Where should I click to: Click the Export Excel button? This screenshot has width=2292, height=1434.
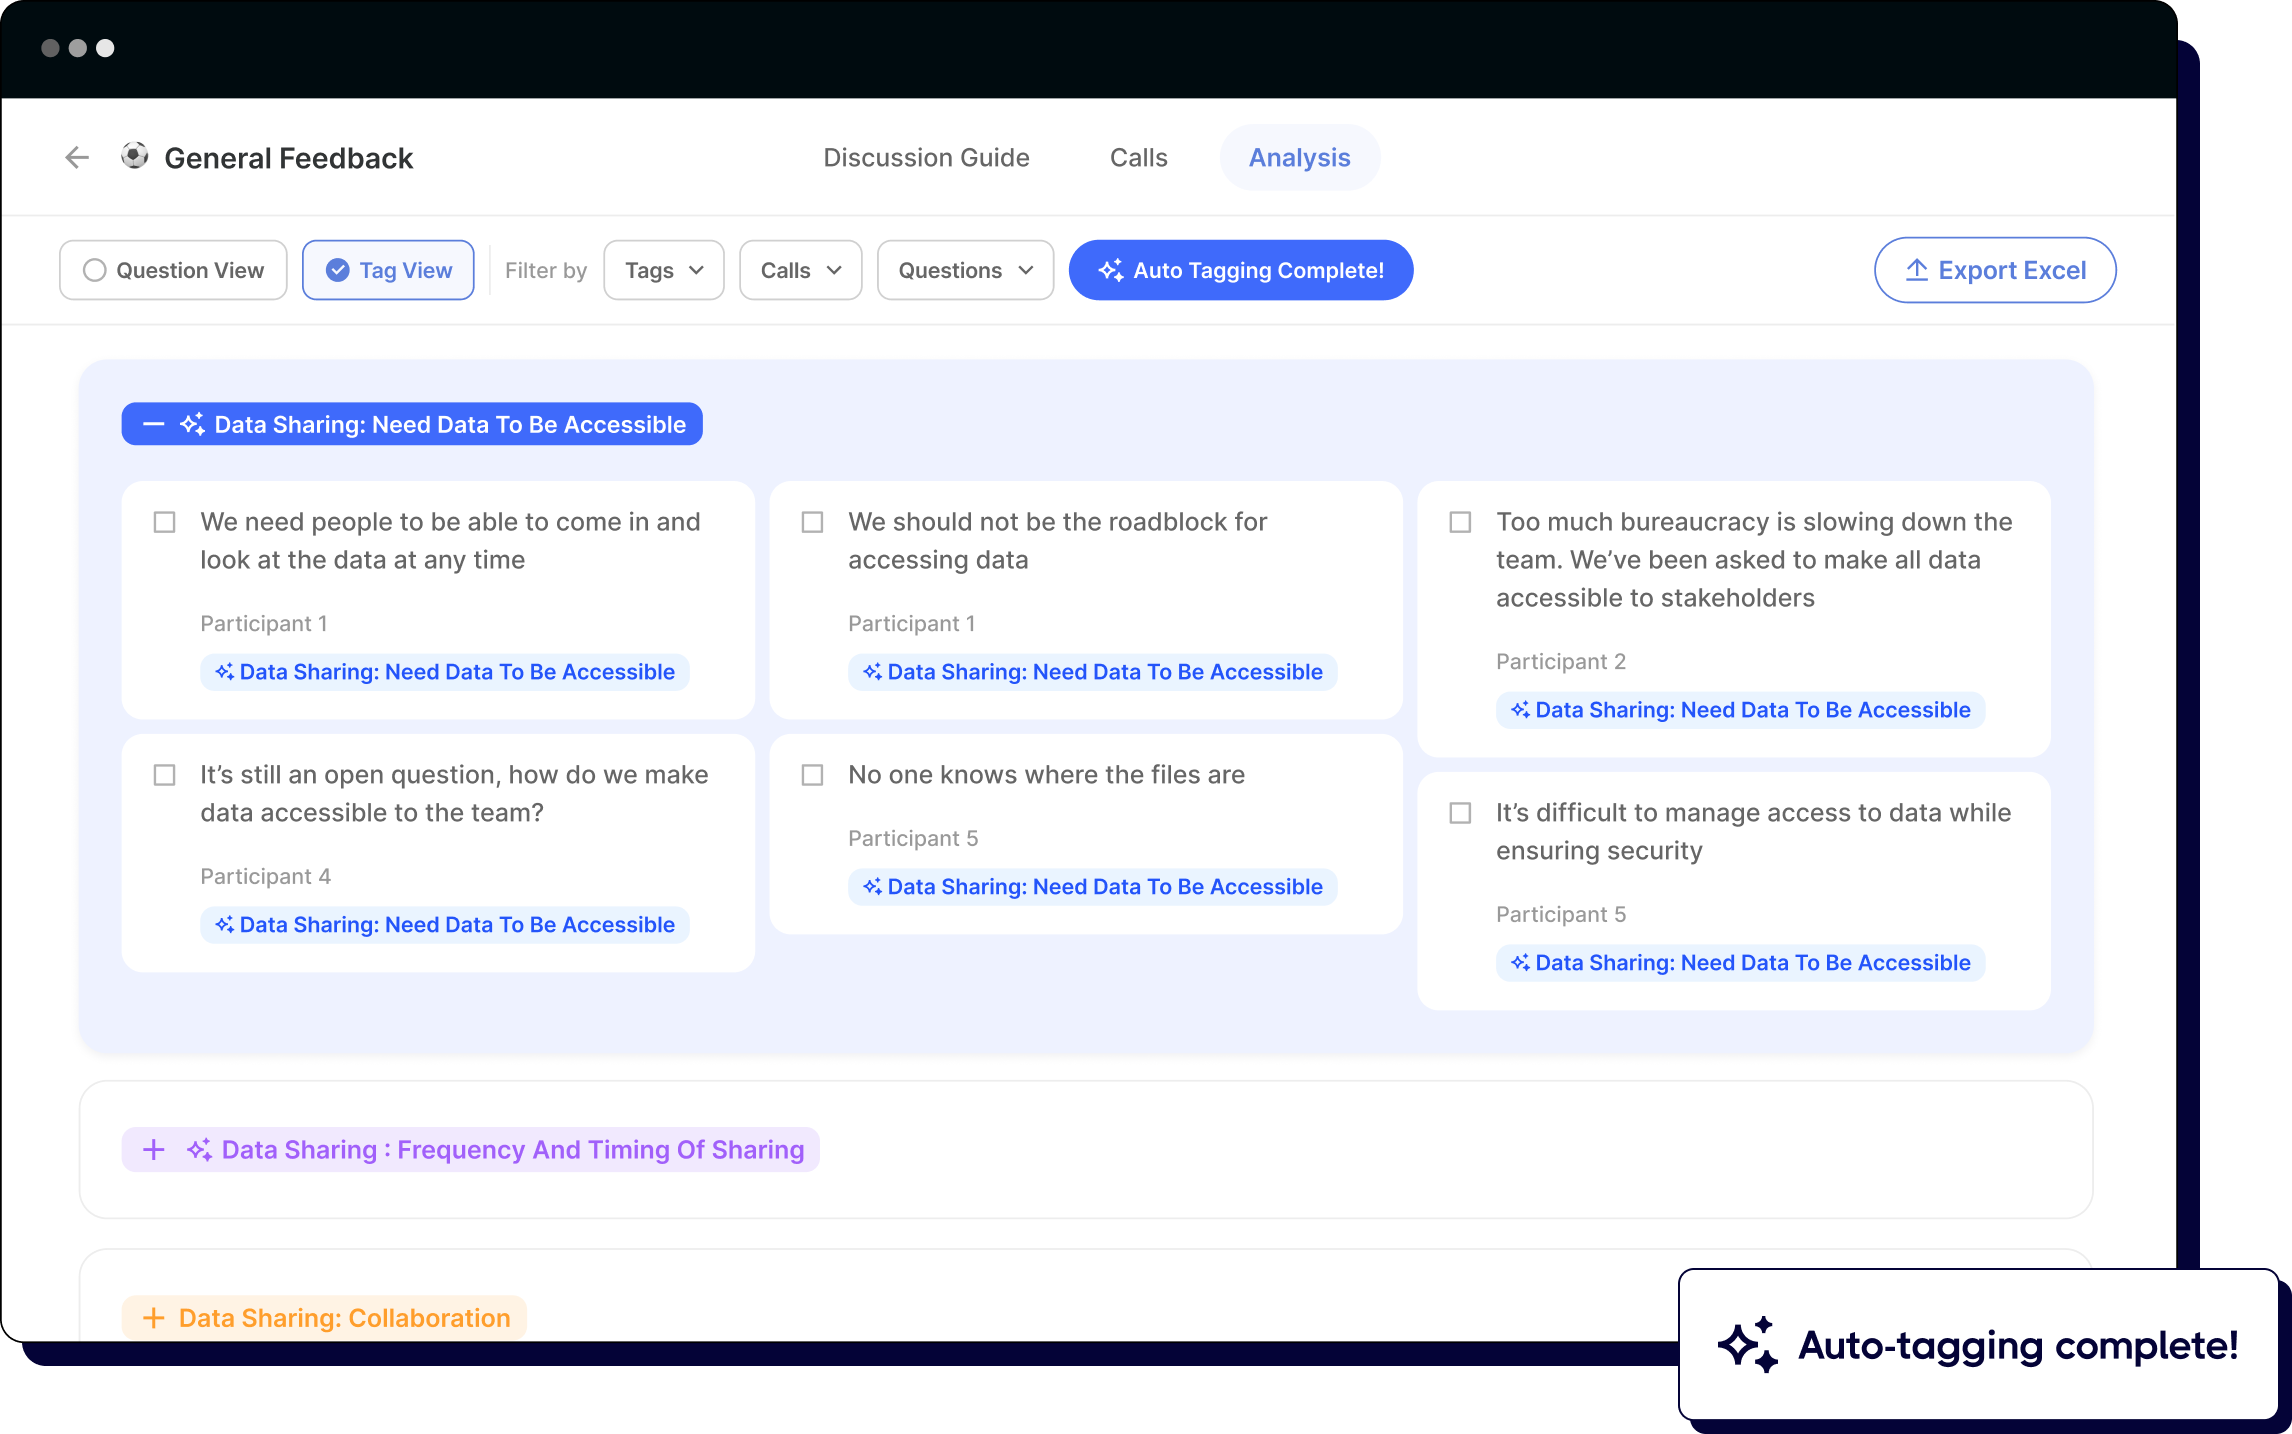(x=1994, y=269)
